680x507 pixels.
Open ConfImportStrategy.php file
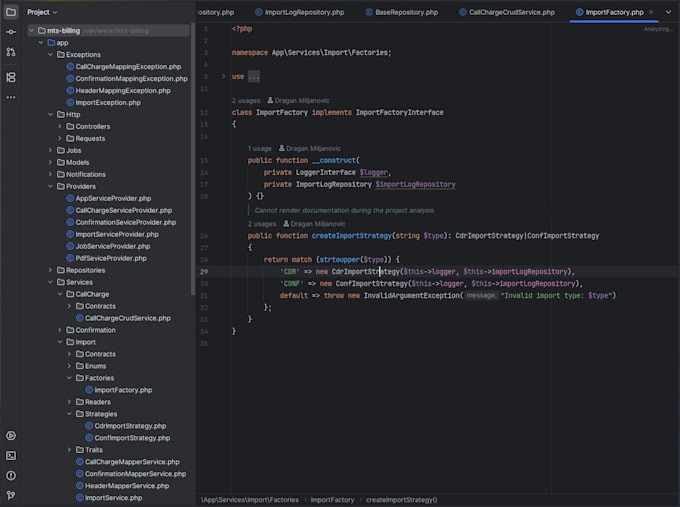click(128, 438)
